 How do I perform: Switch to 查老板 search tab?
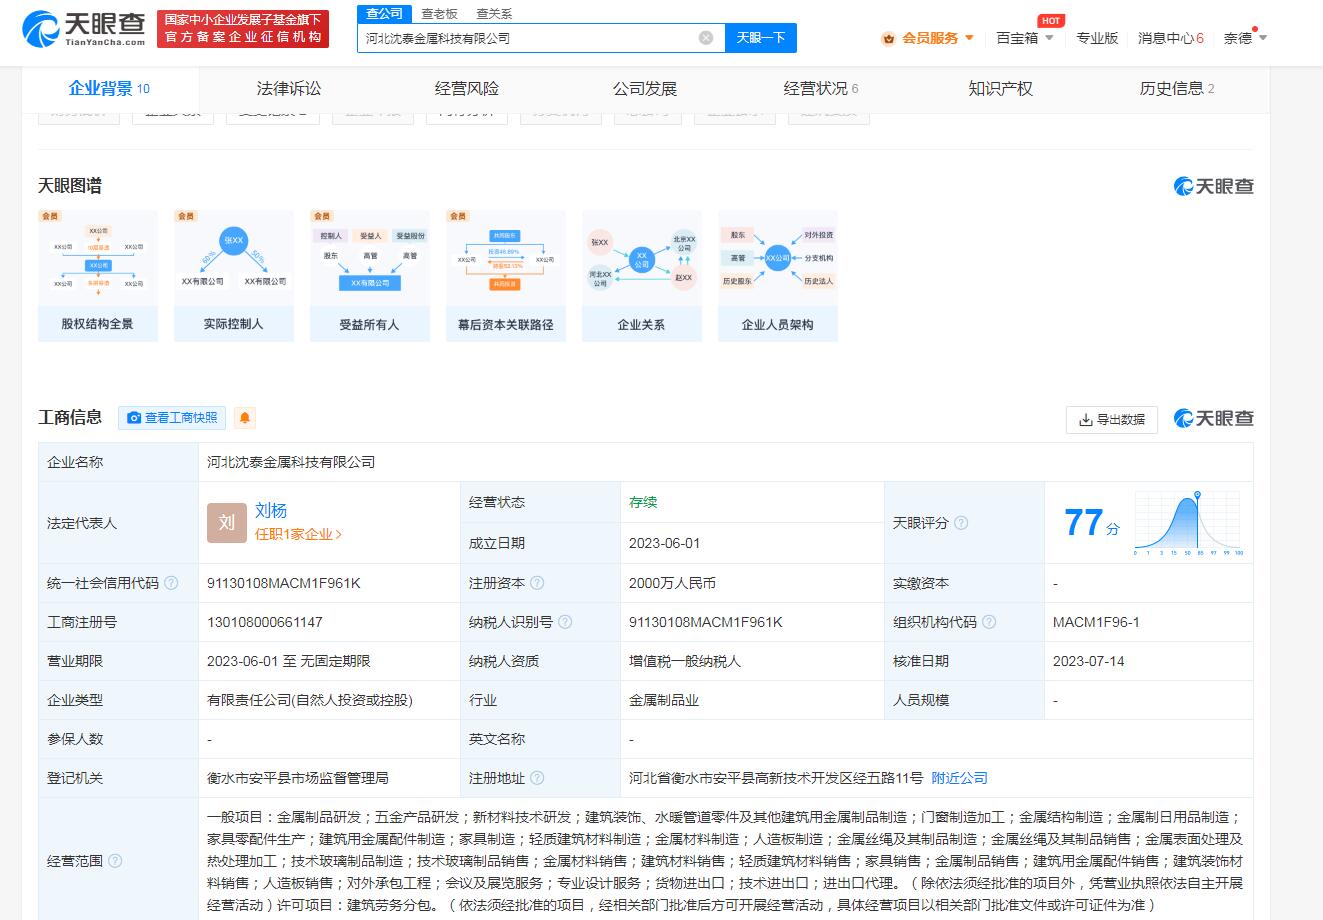point(439,13)
